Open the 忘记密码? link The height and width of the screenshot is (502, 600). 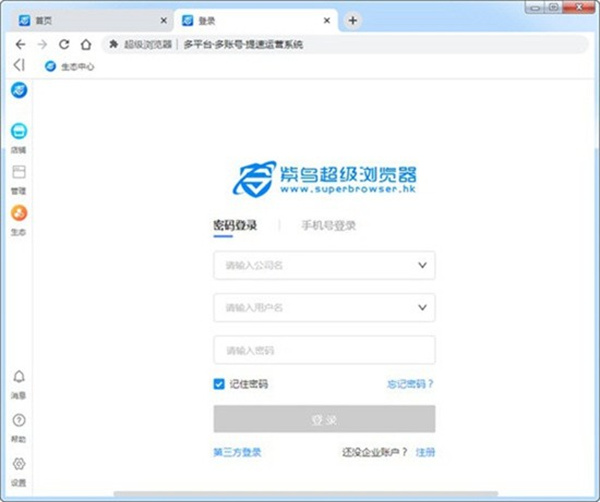(x=410, y=384)
